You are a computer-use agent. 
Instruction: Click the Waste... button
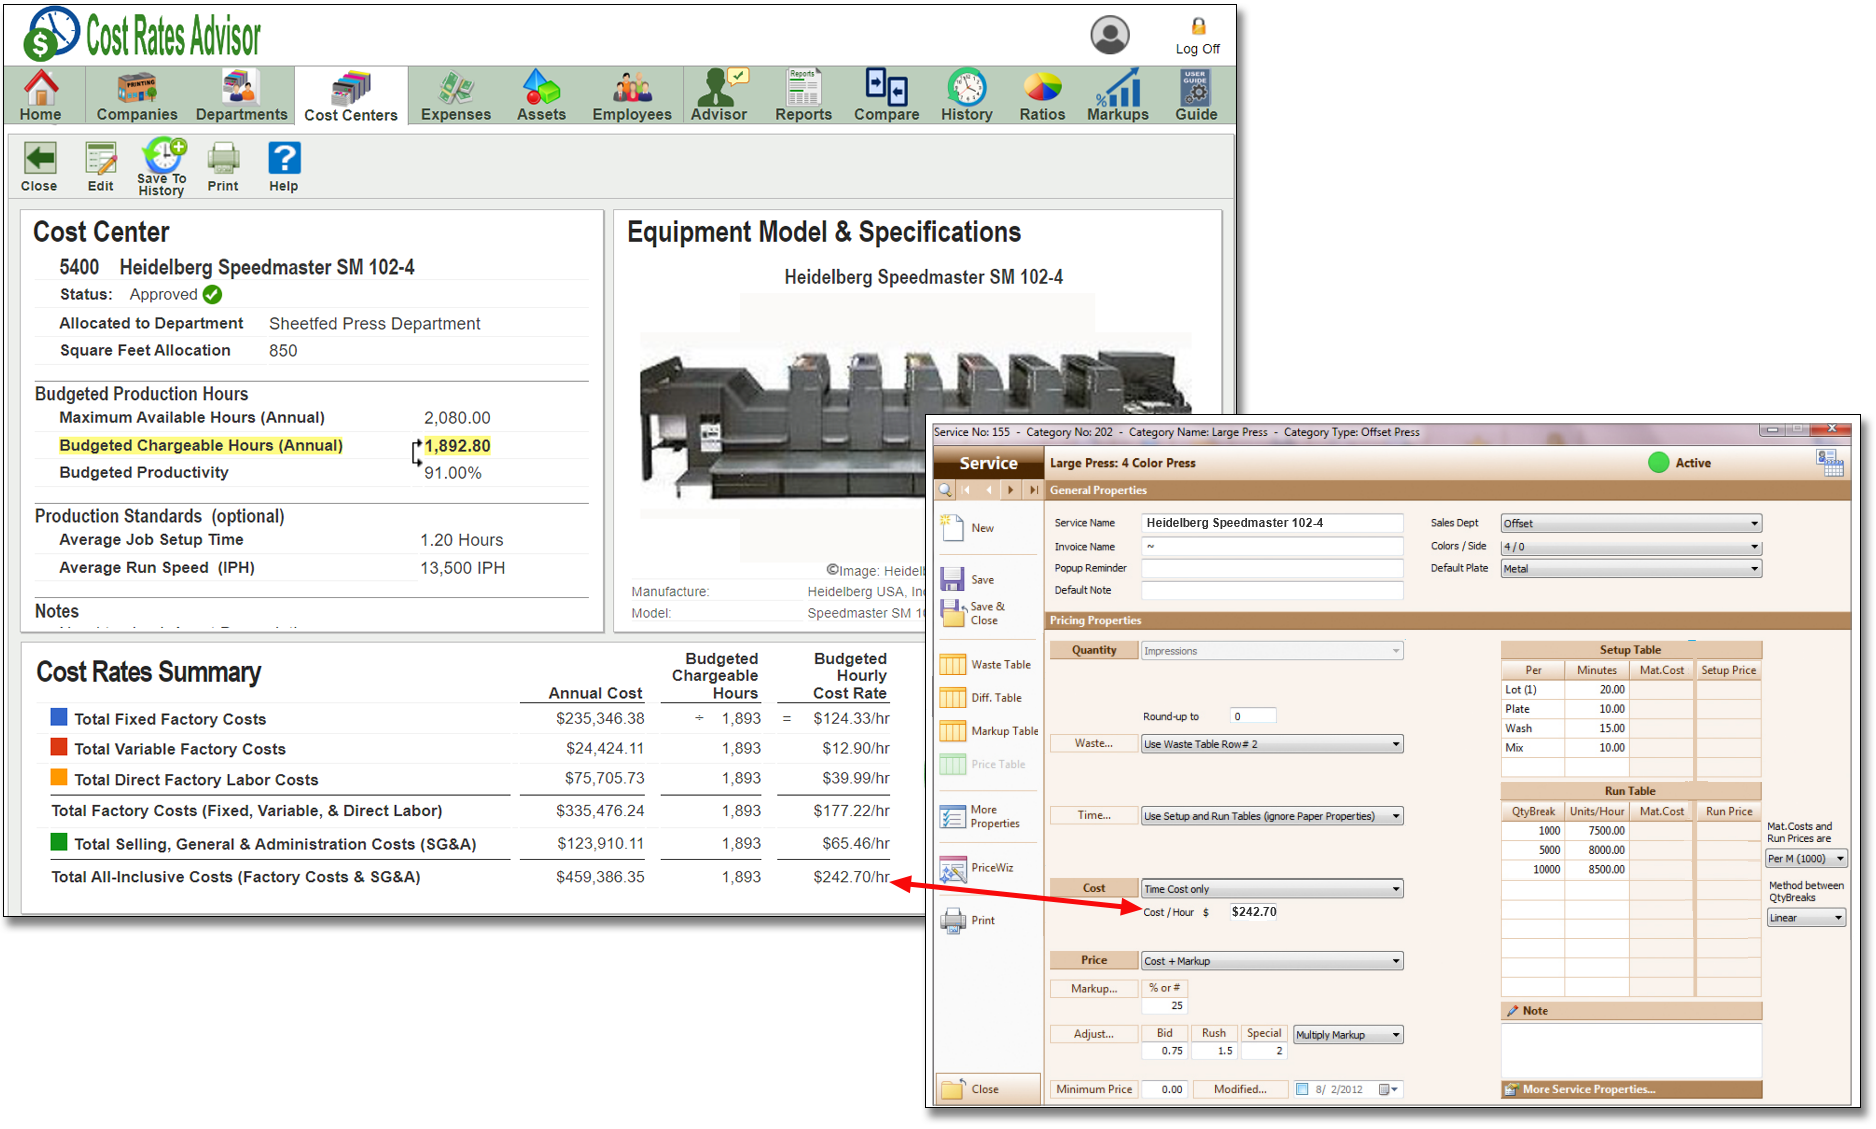click(x=1094, y=743)
